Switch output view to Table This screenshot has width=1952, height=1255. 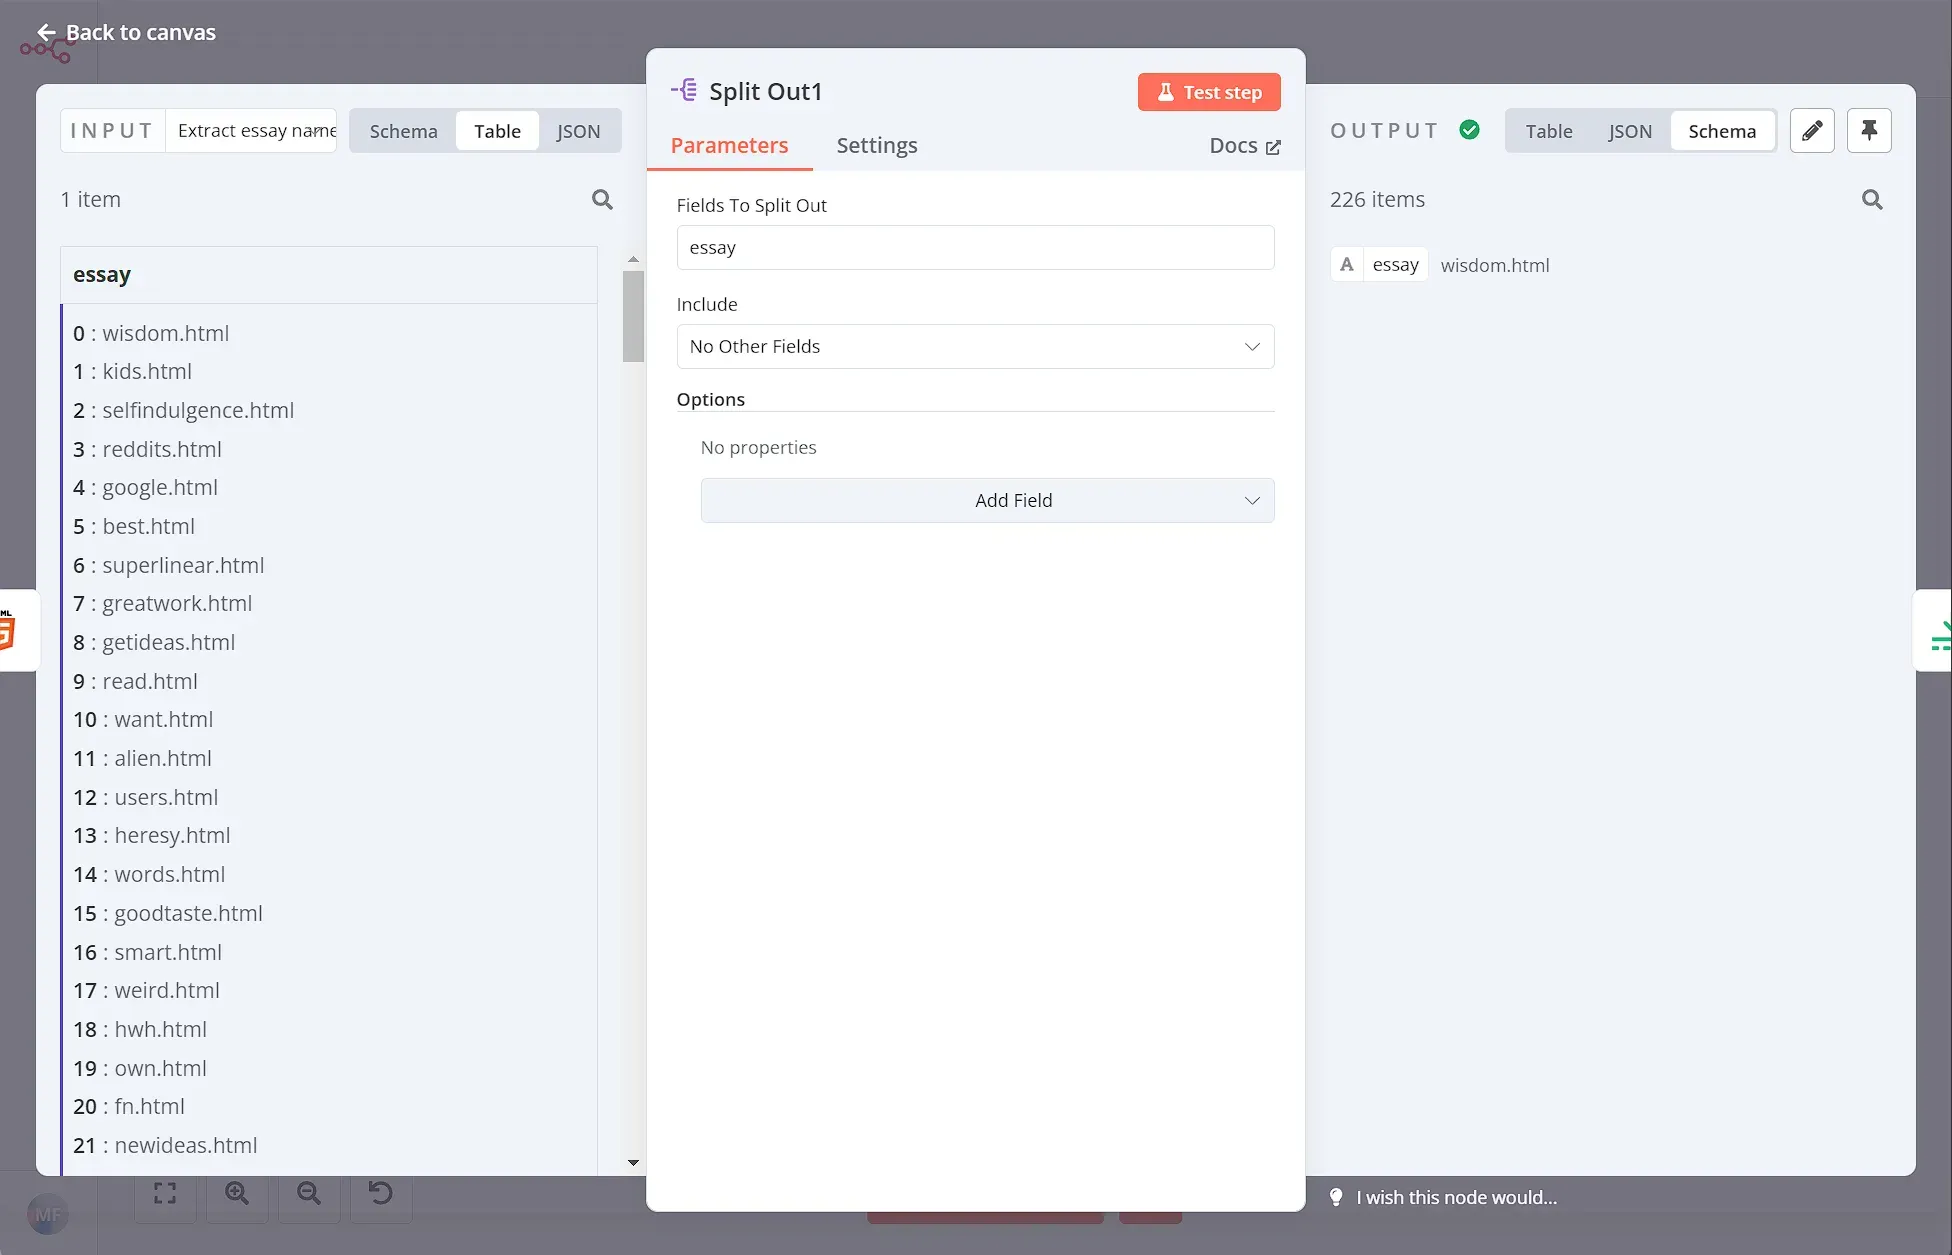click(x=1548, y=131)
